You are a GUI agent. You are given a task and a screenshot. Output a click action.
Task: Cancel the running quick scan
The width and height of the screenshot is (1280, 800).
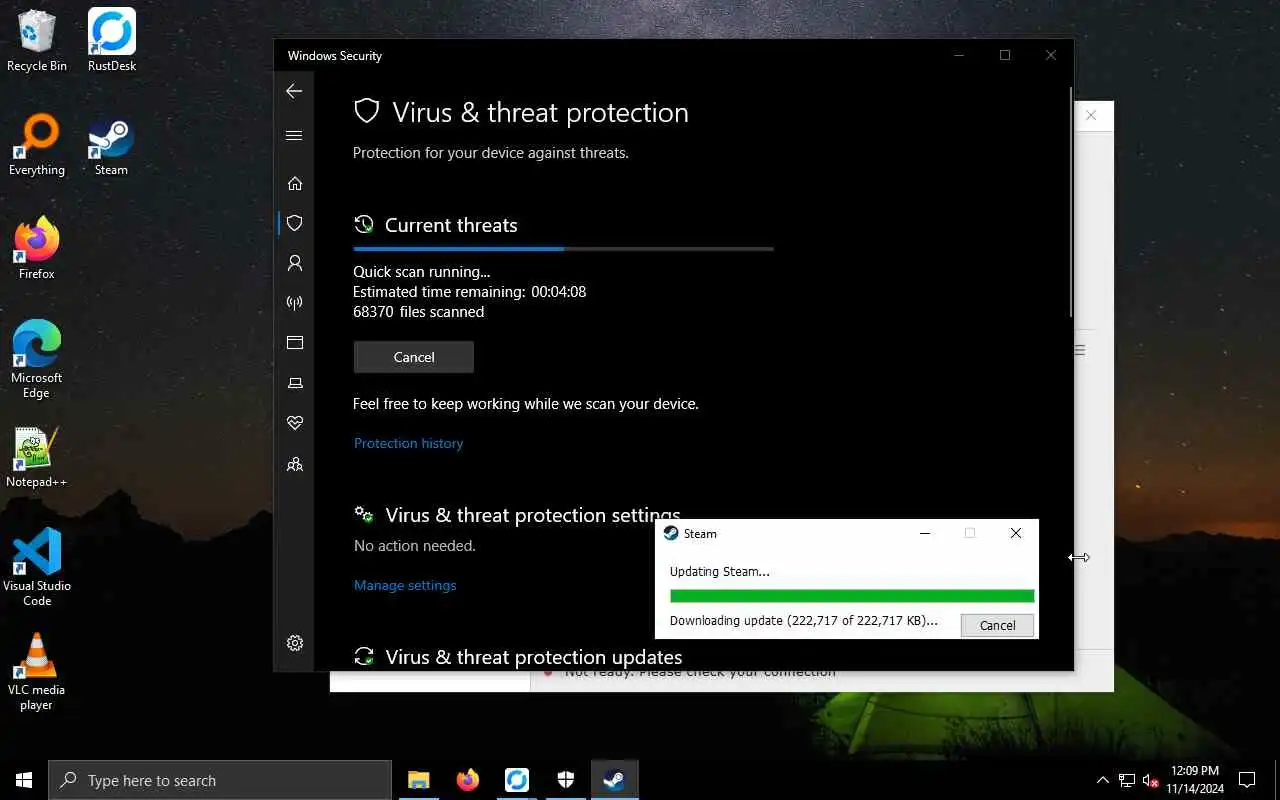pos(414,357)
